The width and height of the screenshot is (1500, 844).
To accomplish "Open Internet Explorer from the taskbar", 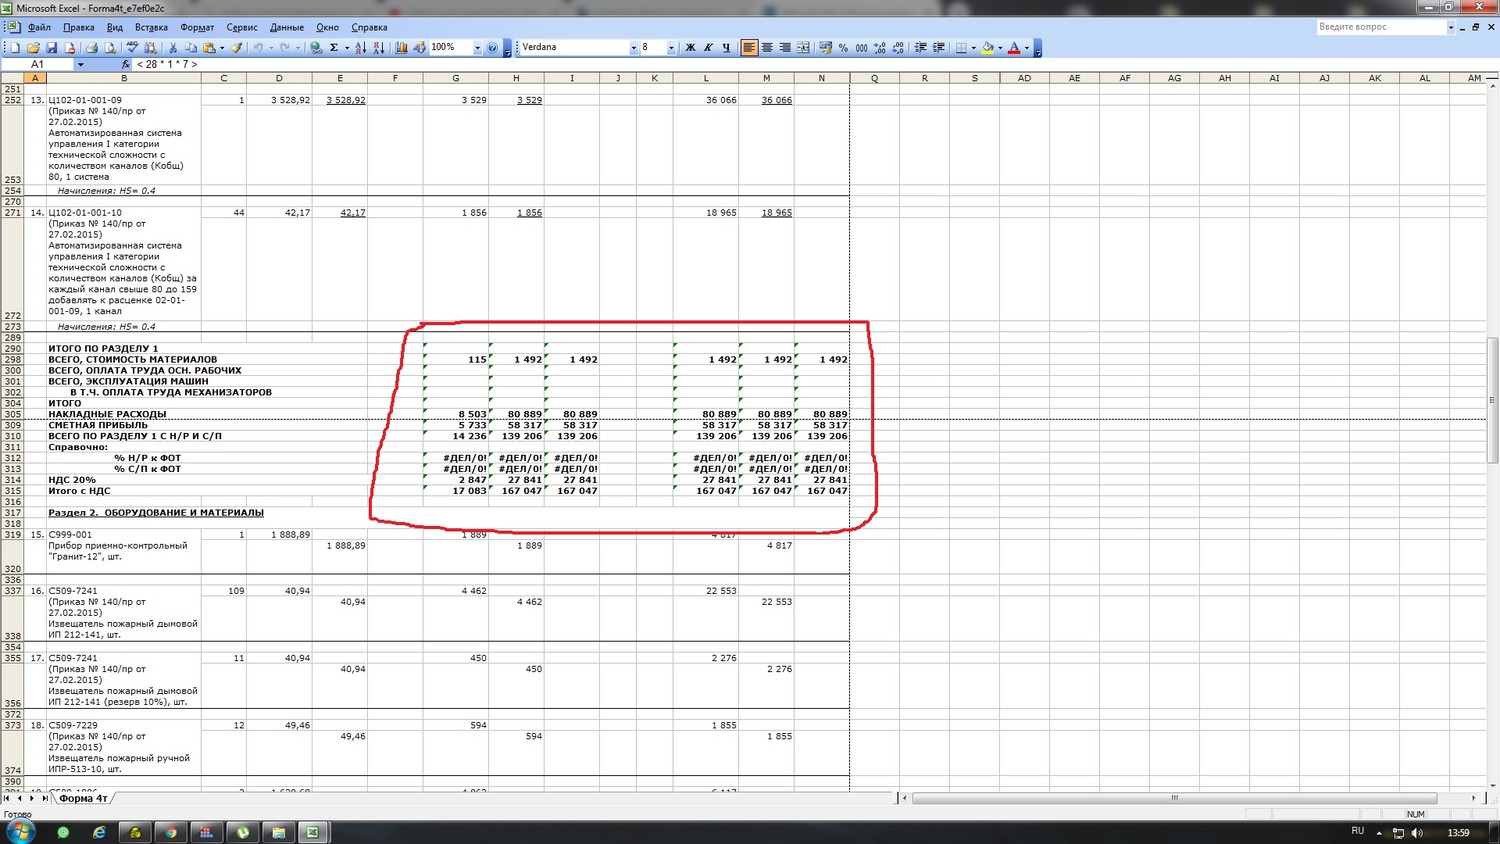I will click(x=99, y=832).
